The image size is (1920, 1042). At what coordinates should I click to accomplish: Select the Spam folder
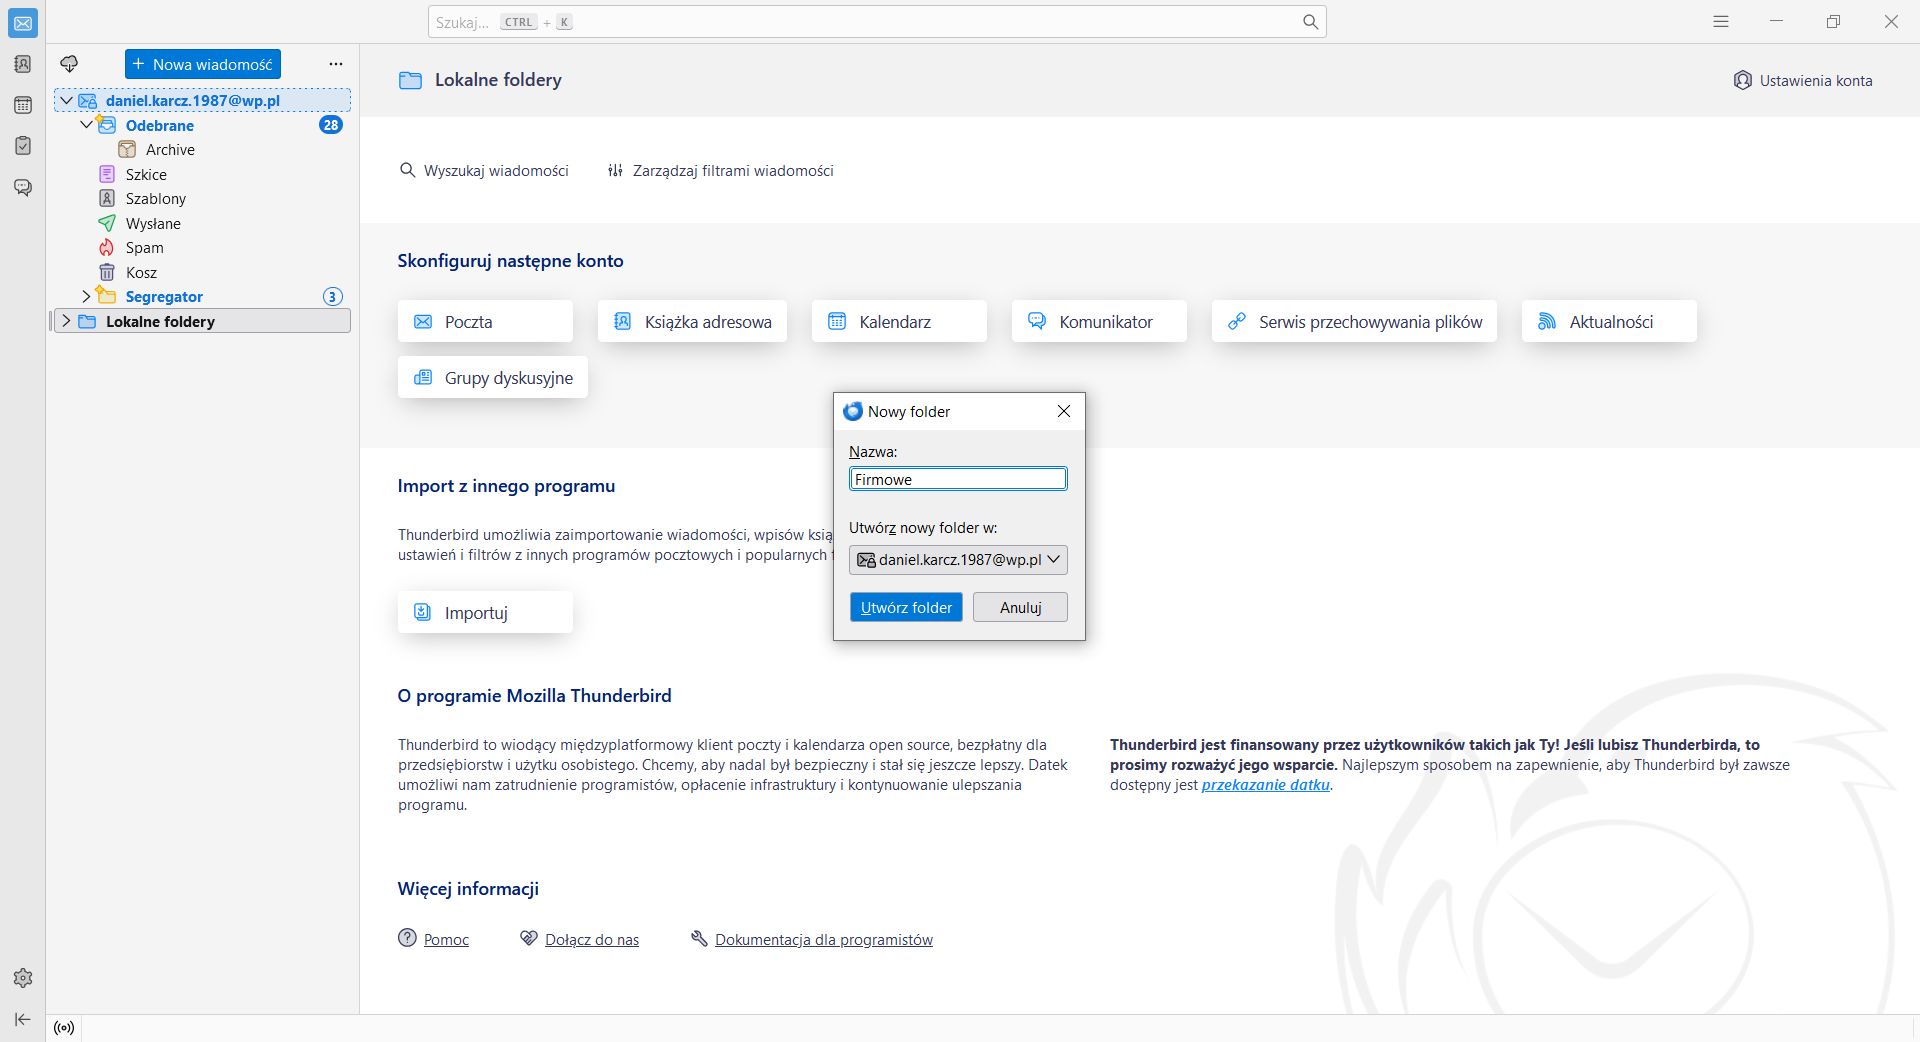pos(144,247)
